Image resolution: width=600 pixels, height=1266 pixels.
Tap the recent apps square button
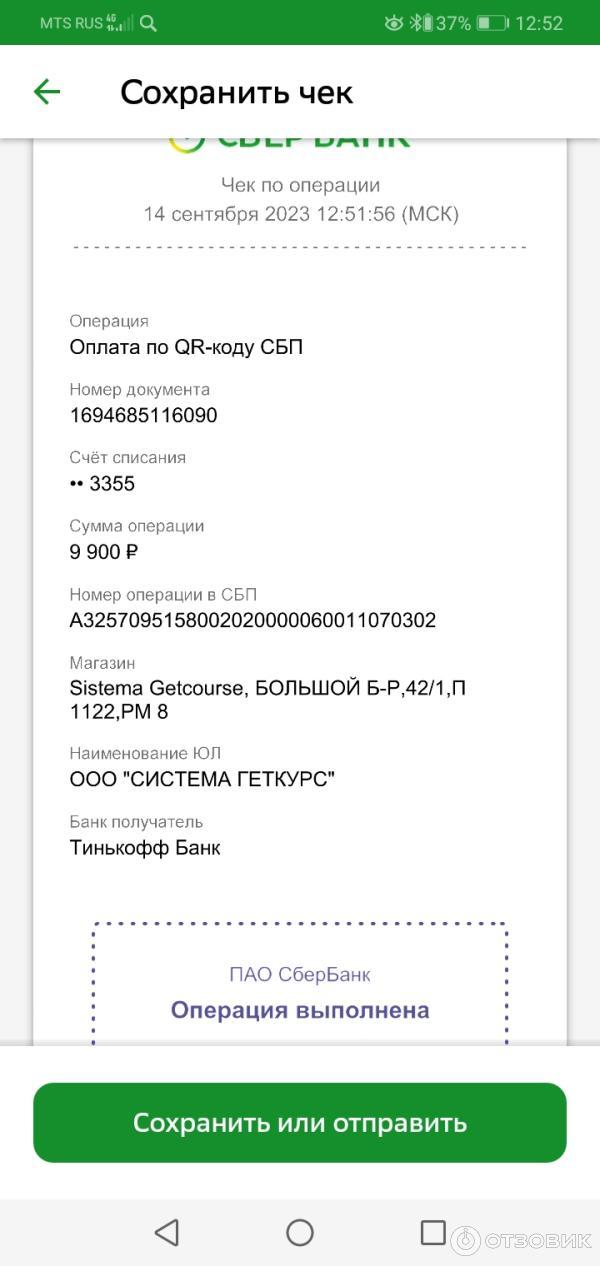432,1232
